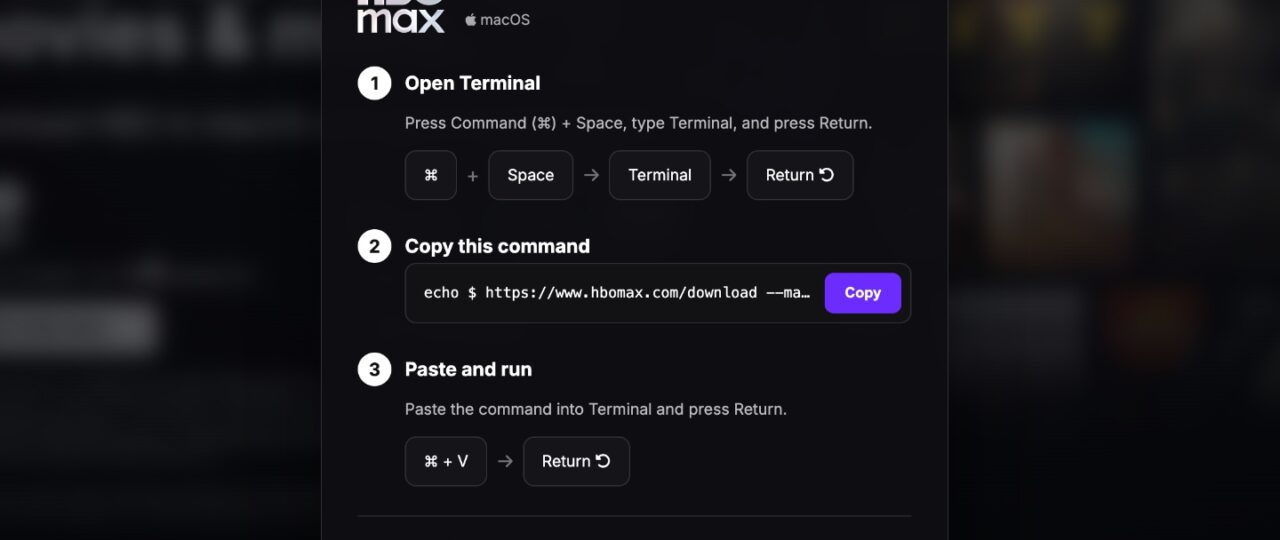Click the "Paste the command into Terminal" text
Image resolution: width=1280 pixels, height=540 pixels.
tap(595, 409)
